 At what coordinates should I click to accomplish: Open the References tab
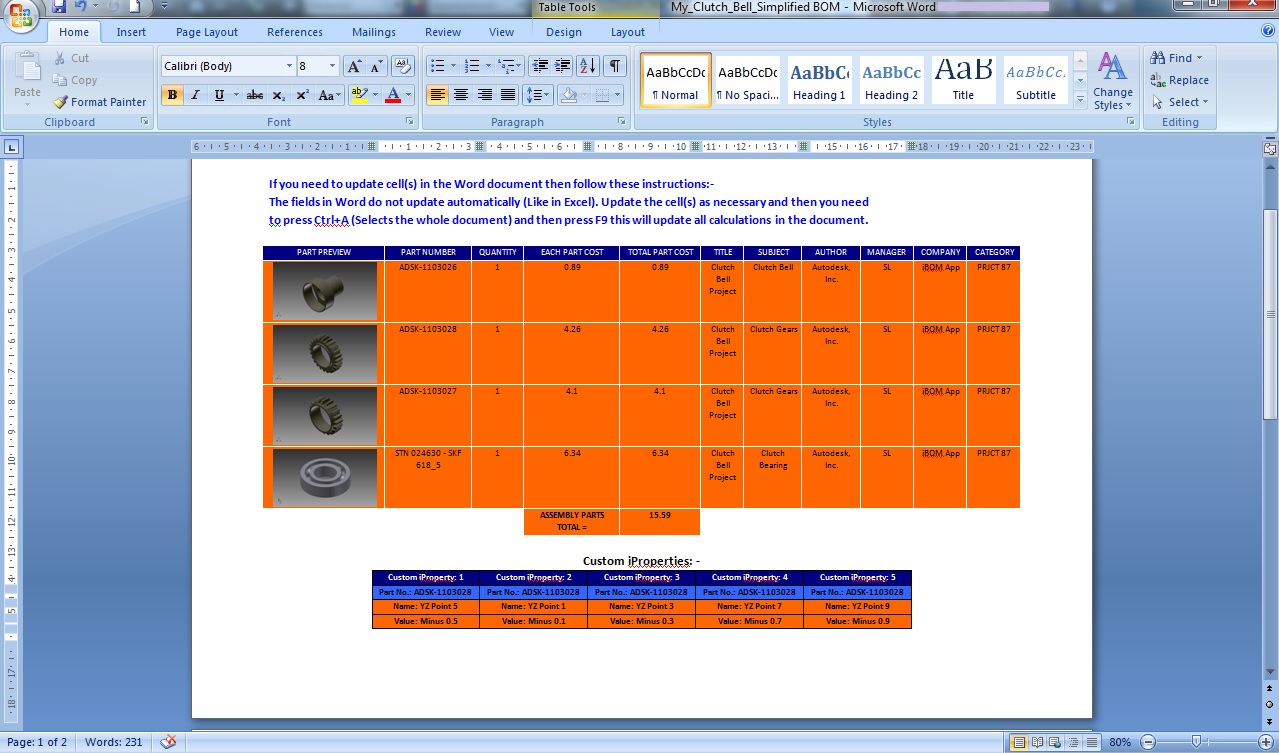pyautogui.click(x=295, y=32)
